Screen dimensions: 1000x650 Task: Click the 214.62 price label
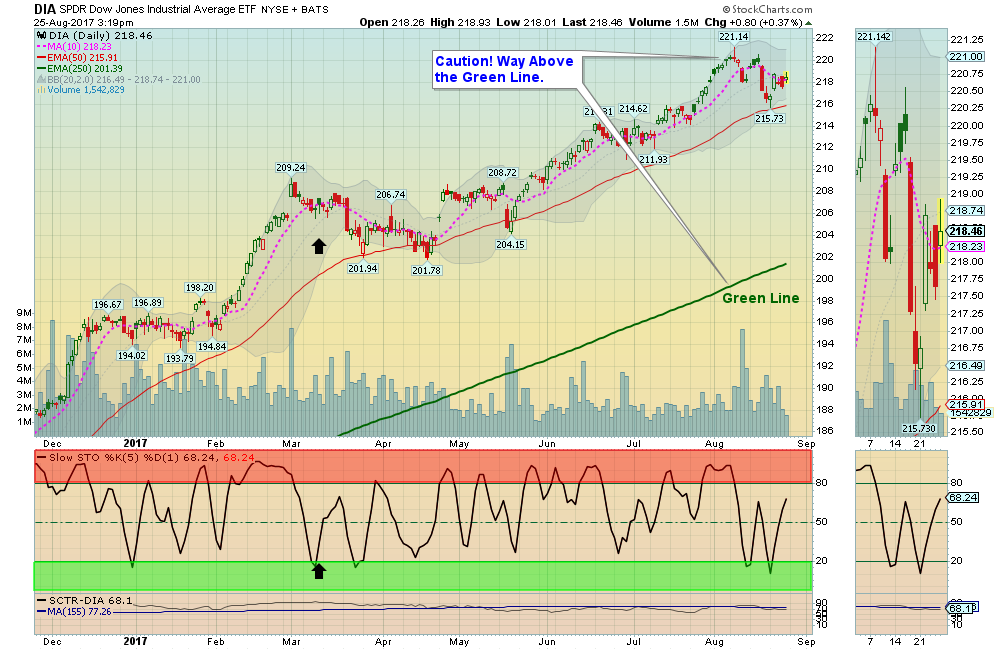[x=633, y=109]
